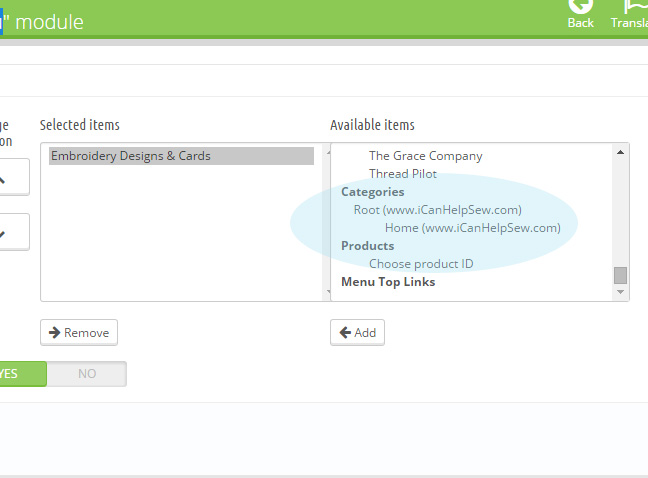Click Available items scrollbar down arrow
The height and width of the screenshot is (478, 648).
tap(620, 292)
